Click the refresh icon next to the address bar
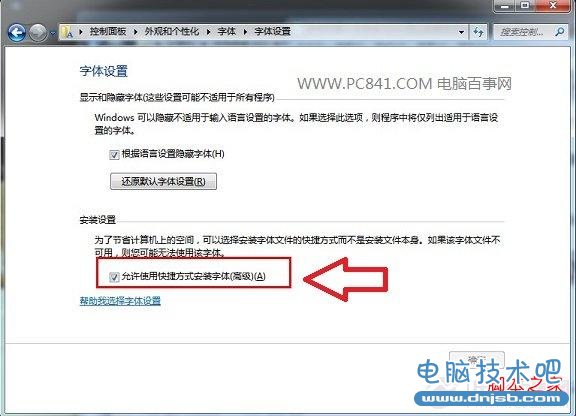The image size is (576, 416). 478,32
